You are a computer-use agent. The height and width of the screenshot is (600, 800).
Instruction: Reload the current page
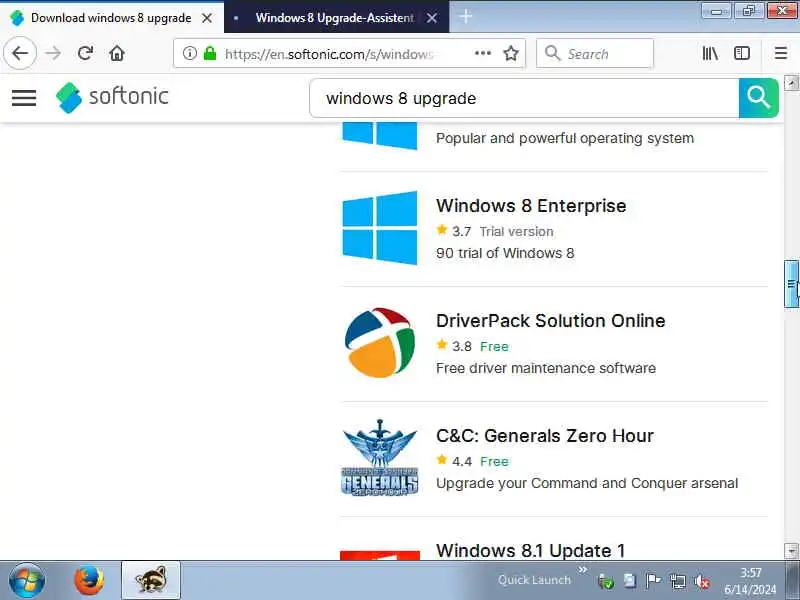85,53
